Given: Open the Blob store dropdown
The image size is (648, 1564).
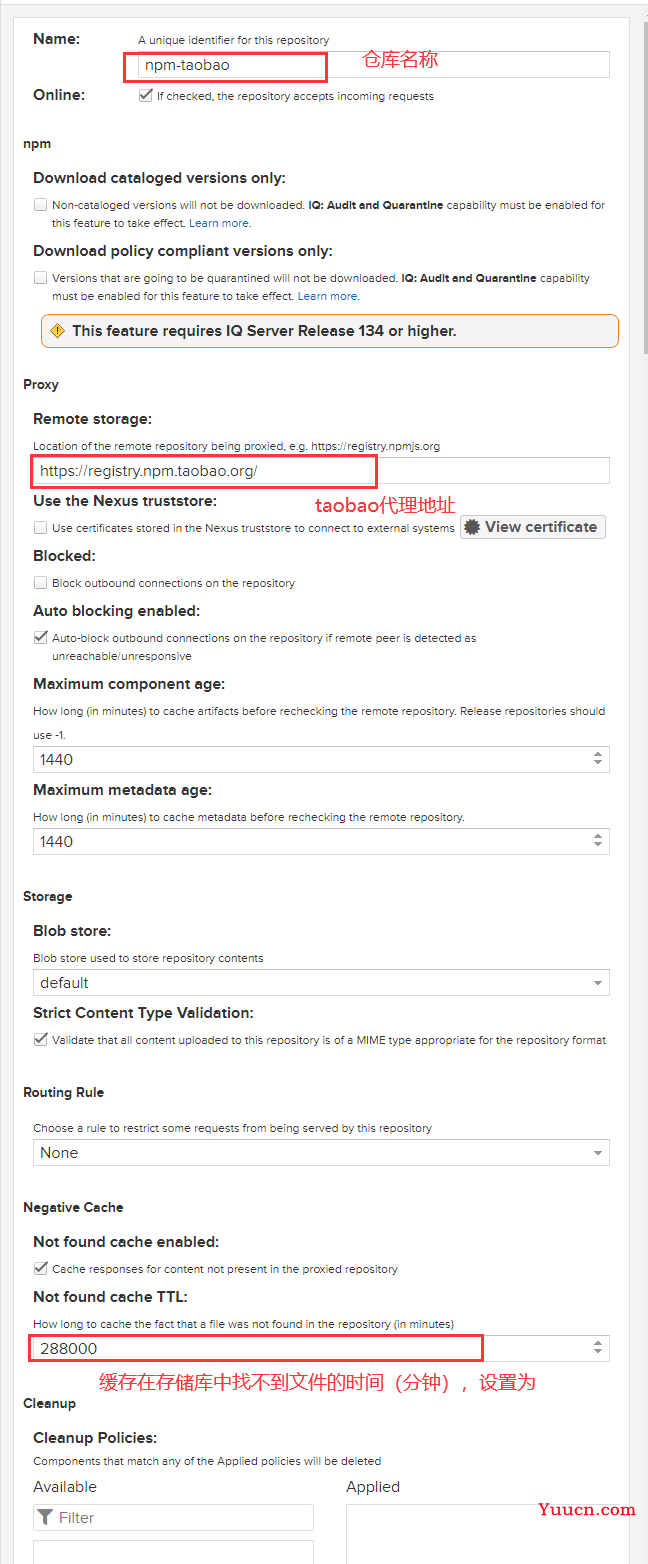Looking at the screenshot, I should 321,982.
